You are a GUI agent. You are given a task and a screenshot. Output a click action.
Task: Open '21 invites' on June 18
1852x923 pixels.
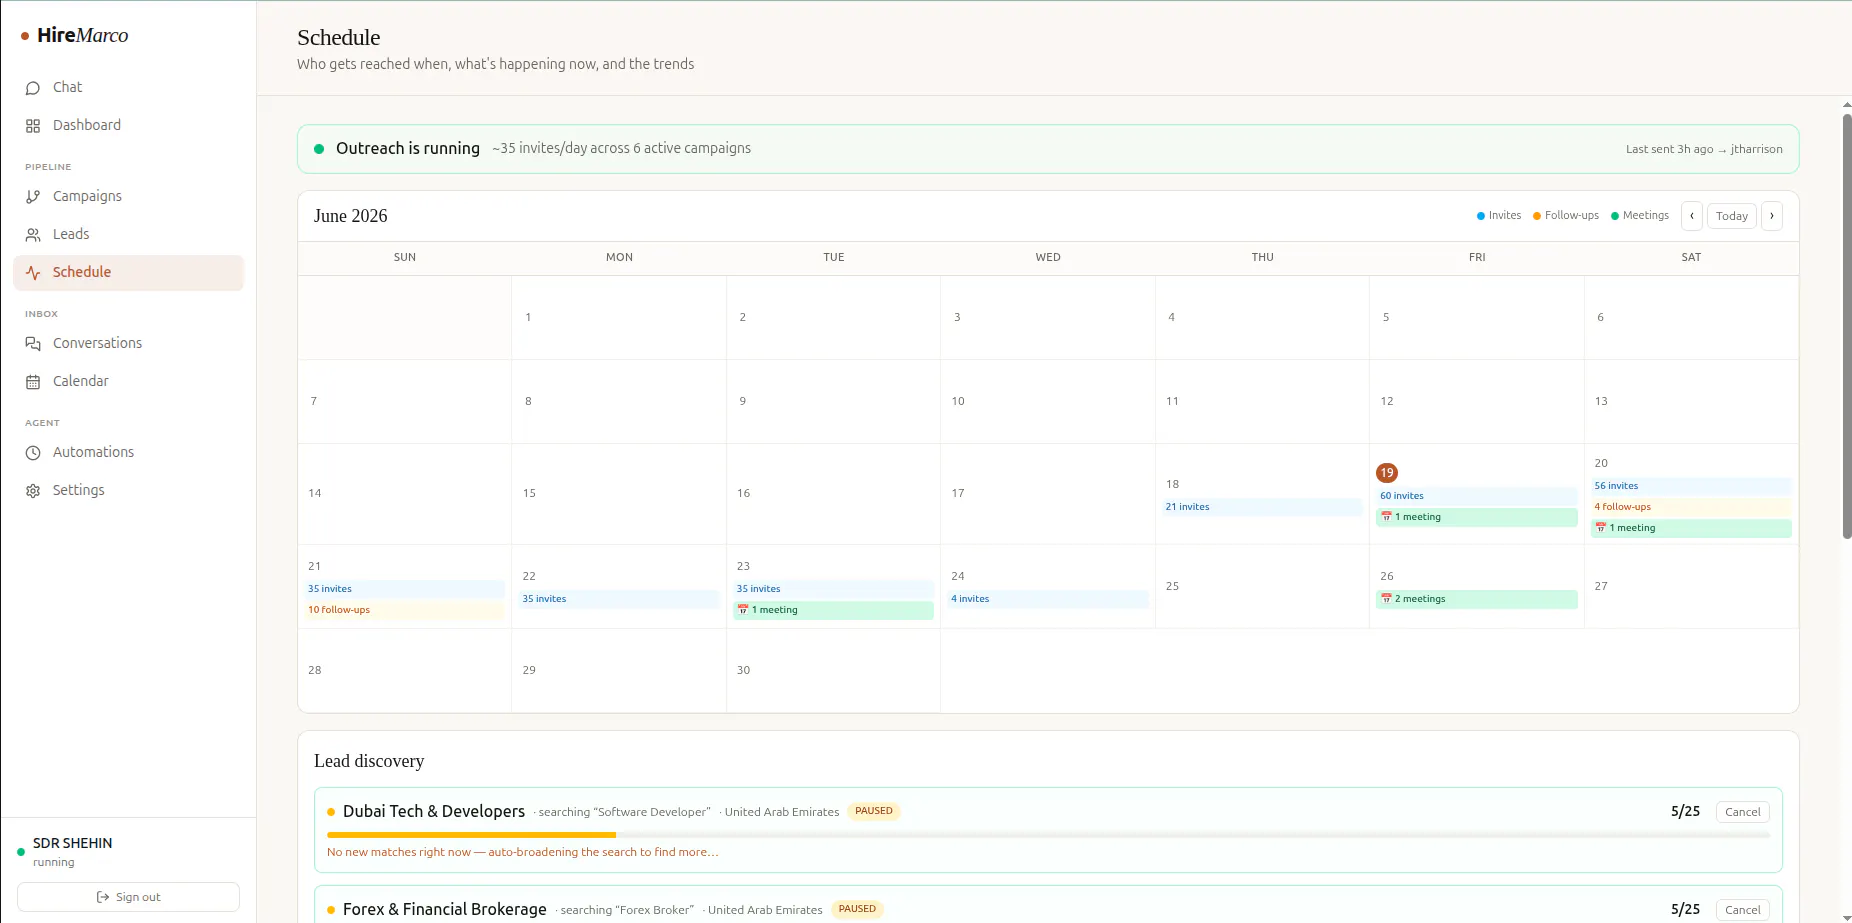pyautogui.click(x=1262, y=507)
